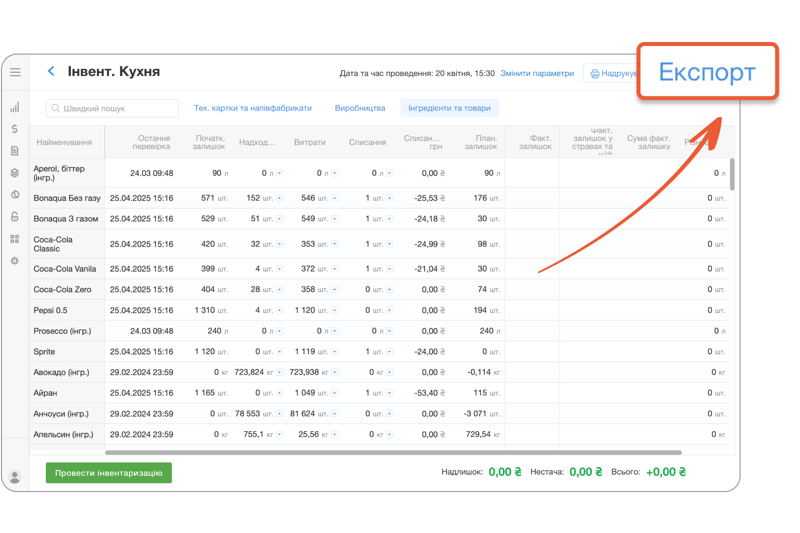Viewport: 800px width, 533px height.
Task: Expand Списання dropdown in Апельсин (інгр.) row
Action: click(390, 435)
